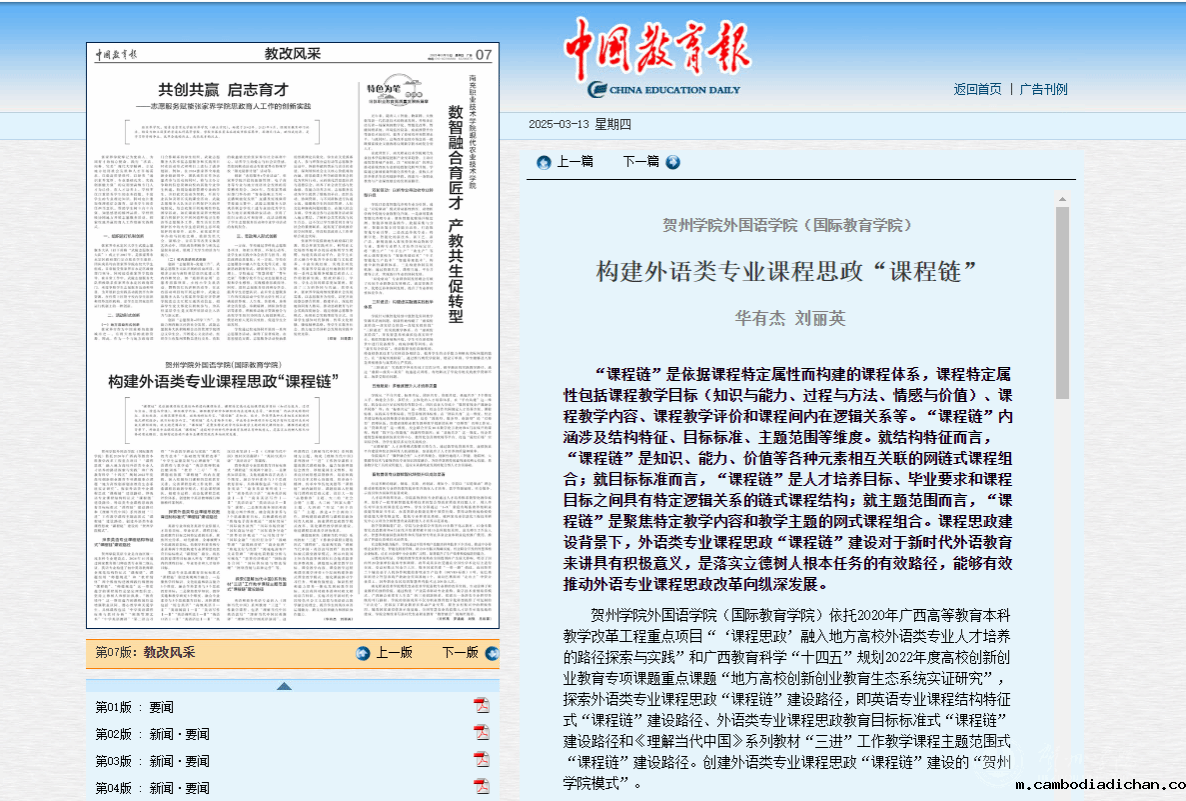Image resolution: width=1186 pixels, height=801 pixels.
Task: Click the China Education Daily logo
Action: coord(658,58)
